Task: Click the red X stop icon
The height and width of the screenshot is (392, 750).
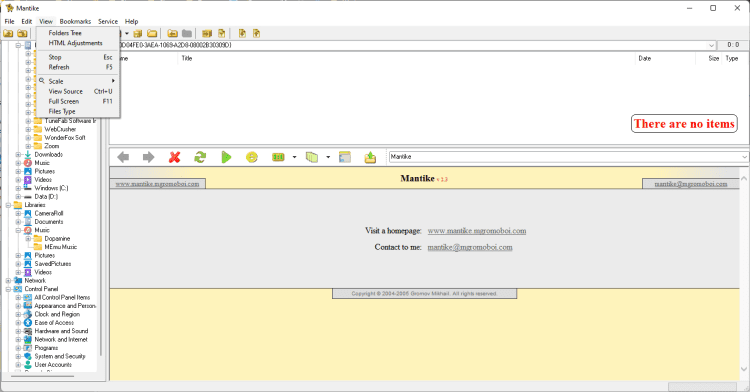Action: coord(175,157)
